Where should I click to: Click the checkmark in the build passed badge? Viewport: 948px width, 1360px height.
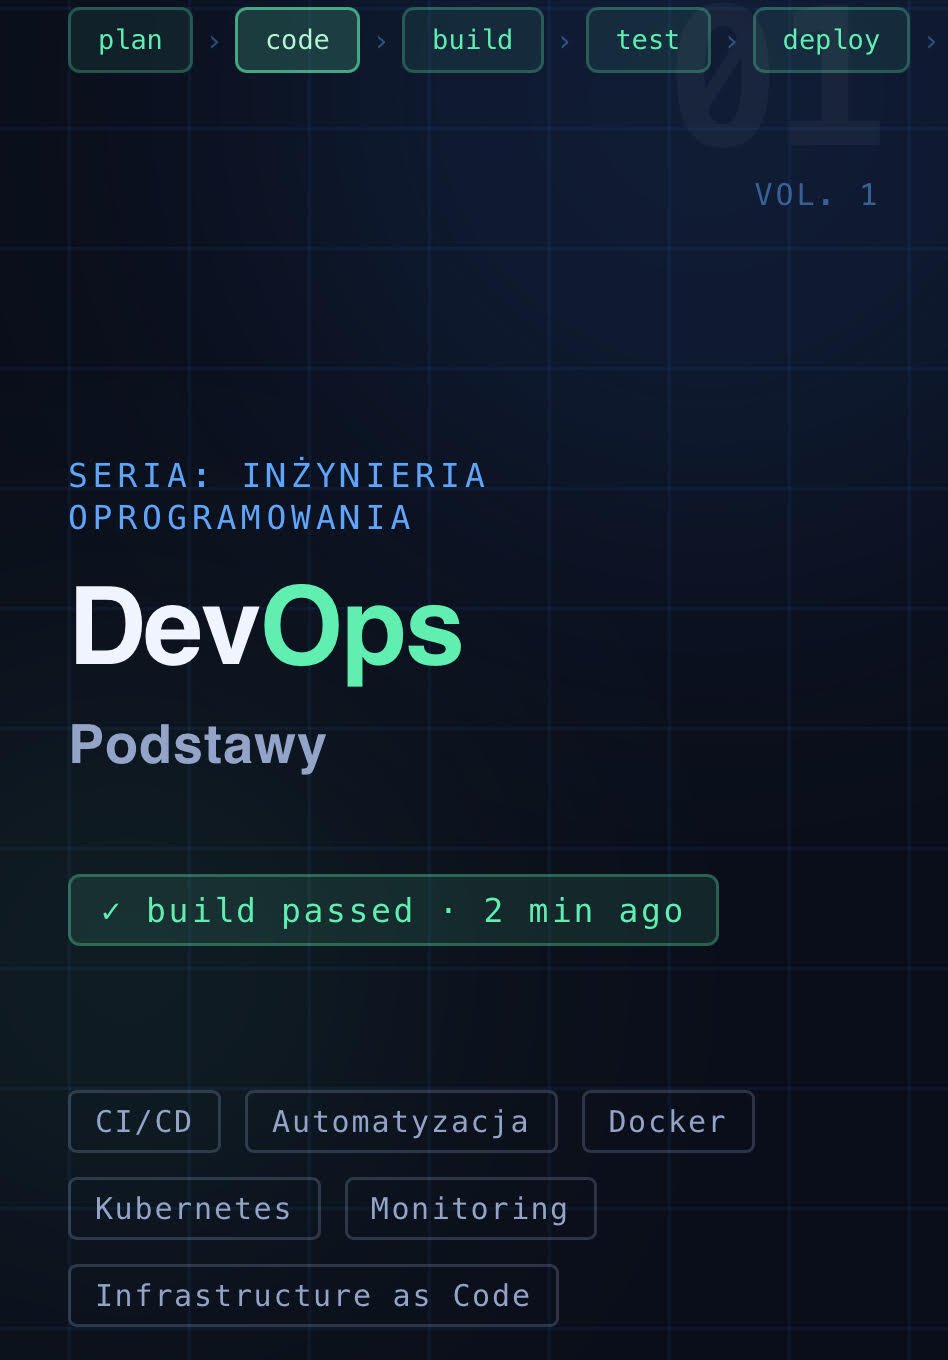coord(111,911)
